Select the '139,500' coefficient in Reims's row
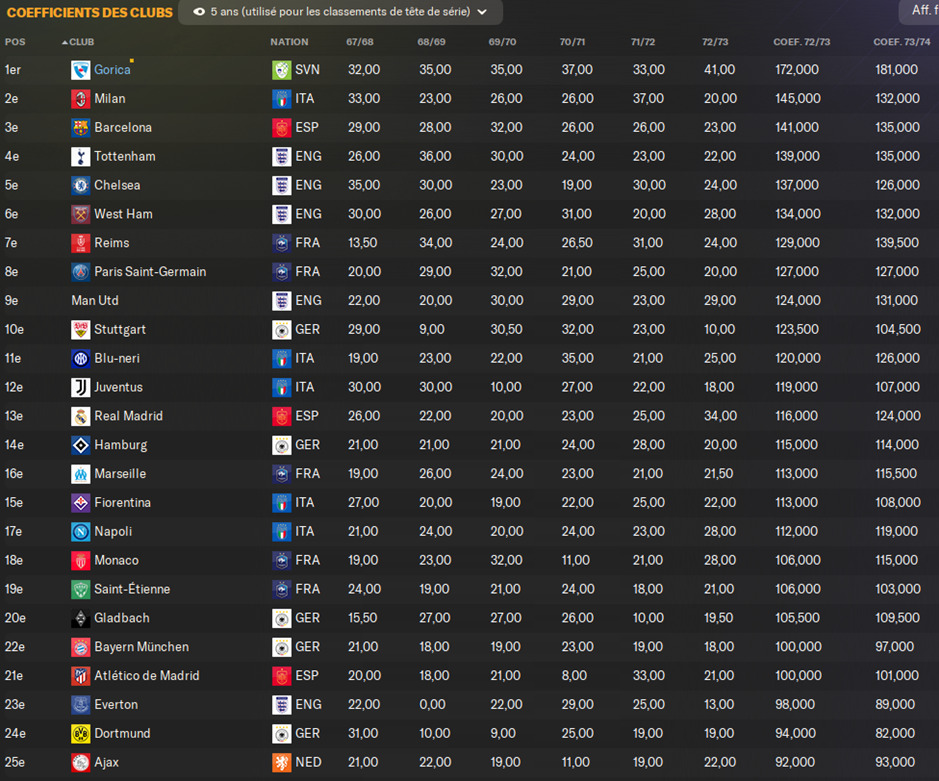The image size is (939, 781). coord(897,243)
